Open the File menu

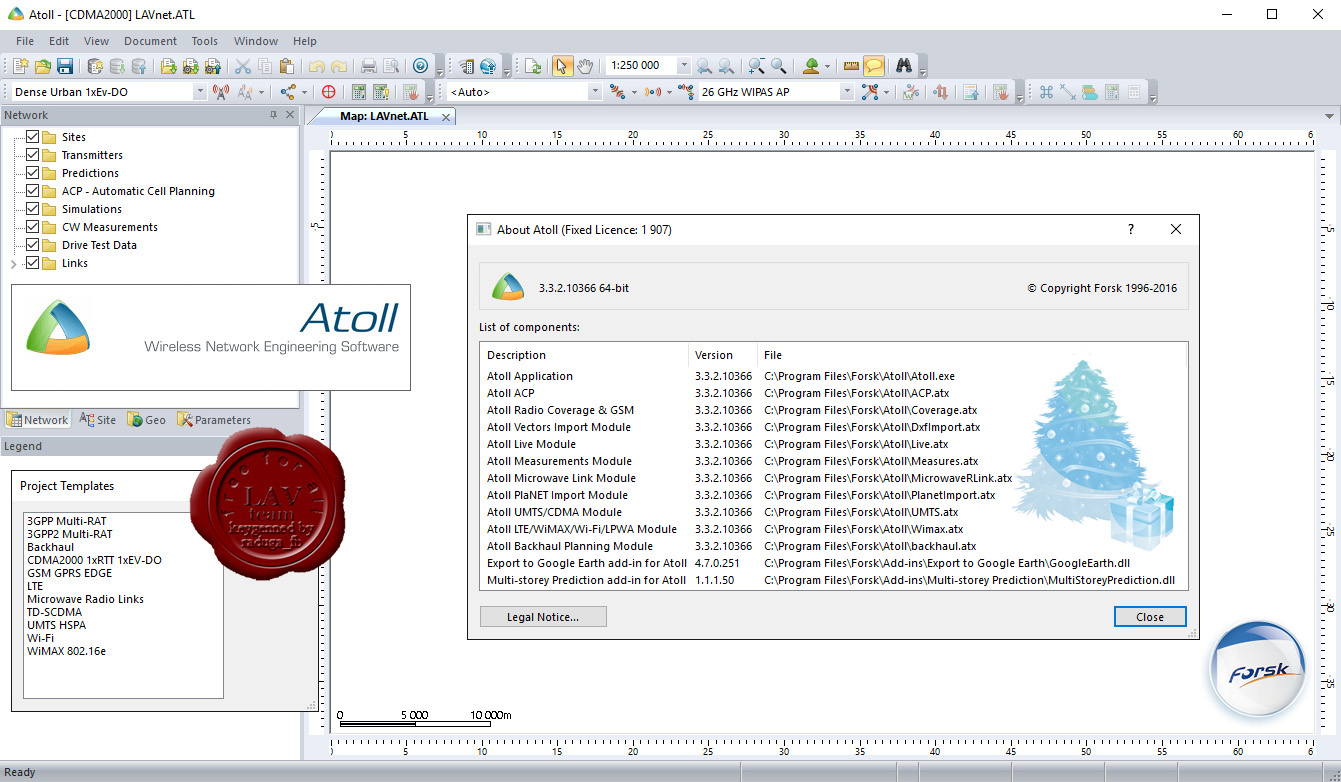pos(25,41)
